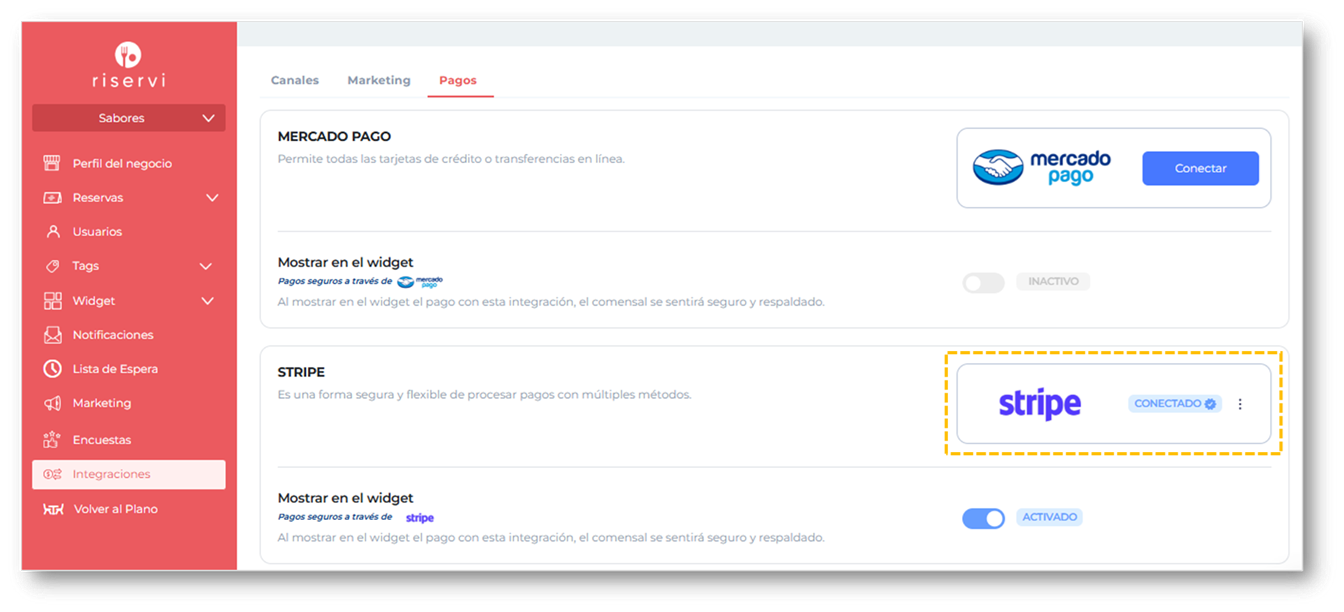
Task: Click the Marketing megaphone icon in sidebar
Action: coord(53,404)
